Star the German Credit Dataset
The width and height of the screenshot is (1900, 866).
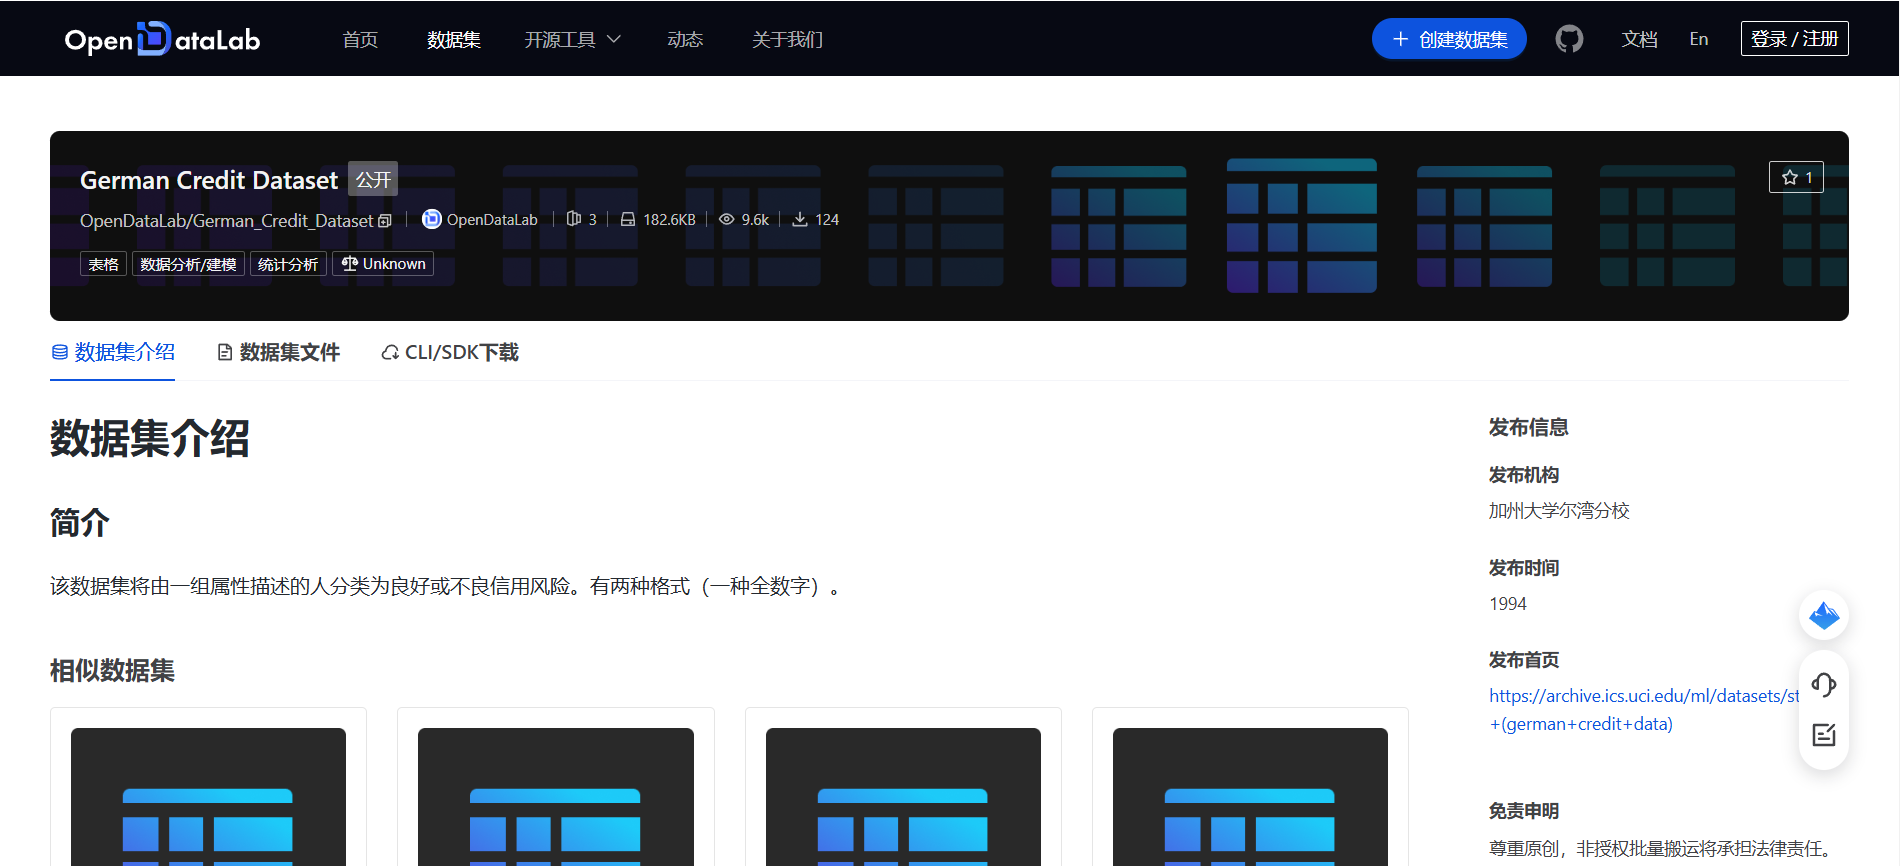coord(1796,177)
